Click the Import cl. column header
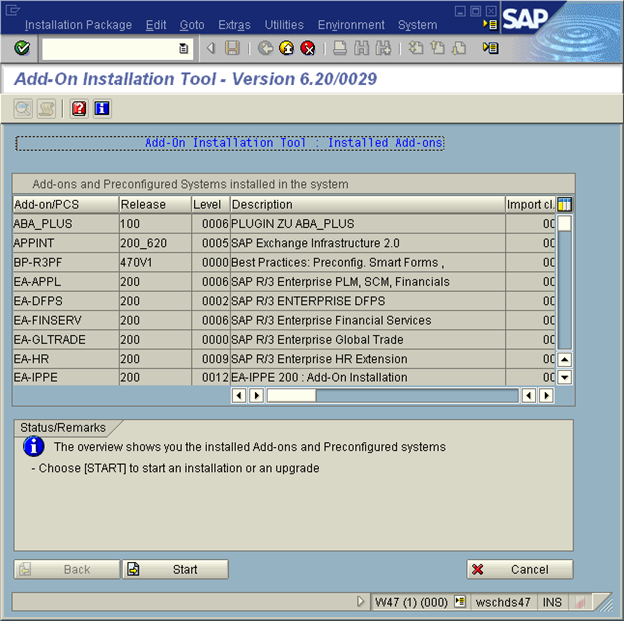This screenshot has width=624, height=621. (x=530, y=204)
